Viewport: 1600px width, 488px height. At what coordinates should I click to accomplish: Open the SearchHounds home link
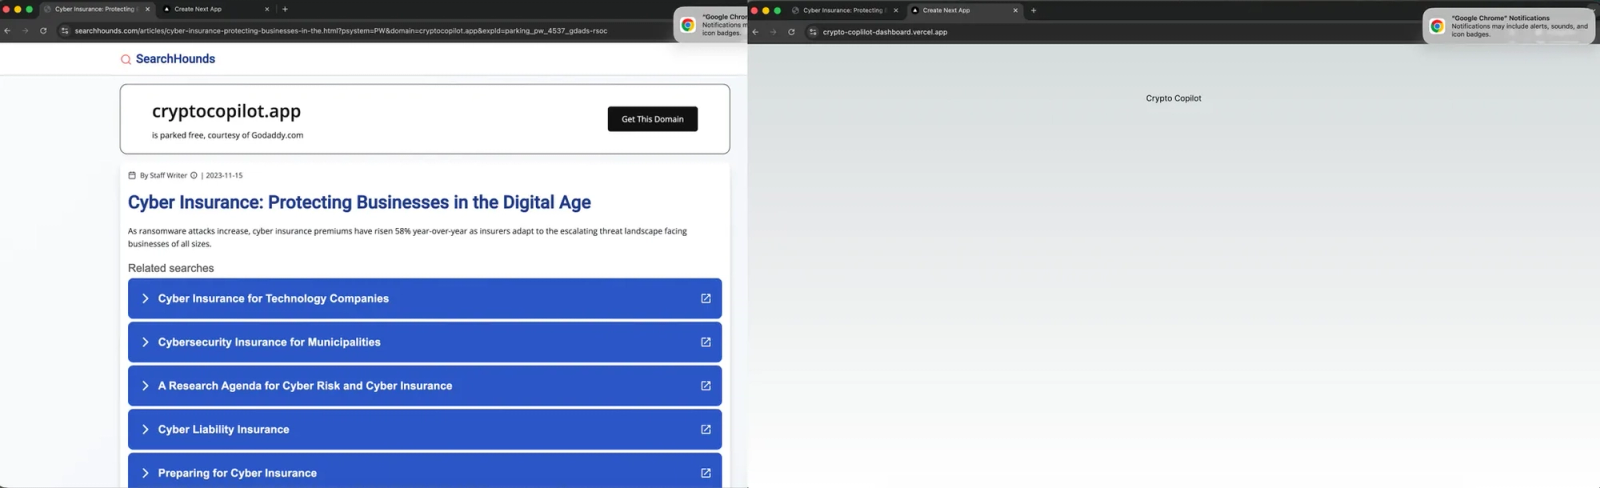(x=175, y=59)
